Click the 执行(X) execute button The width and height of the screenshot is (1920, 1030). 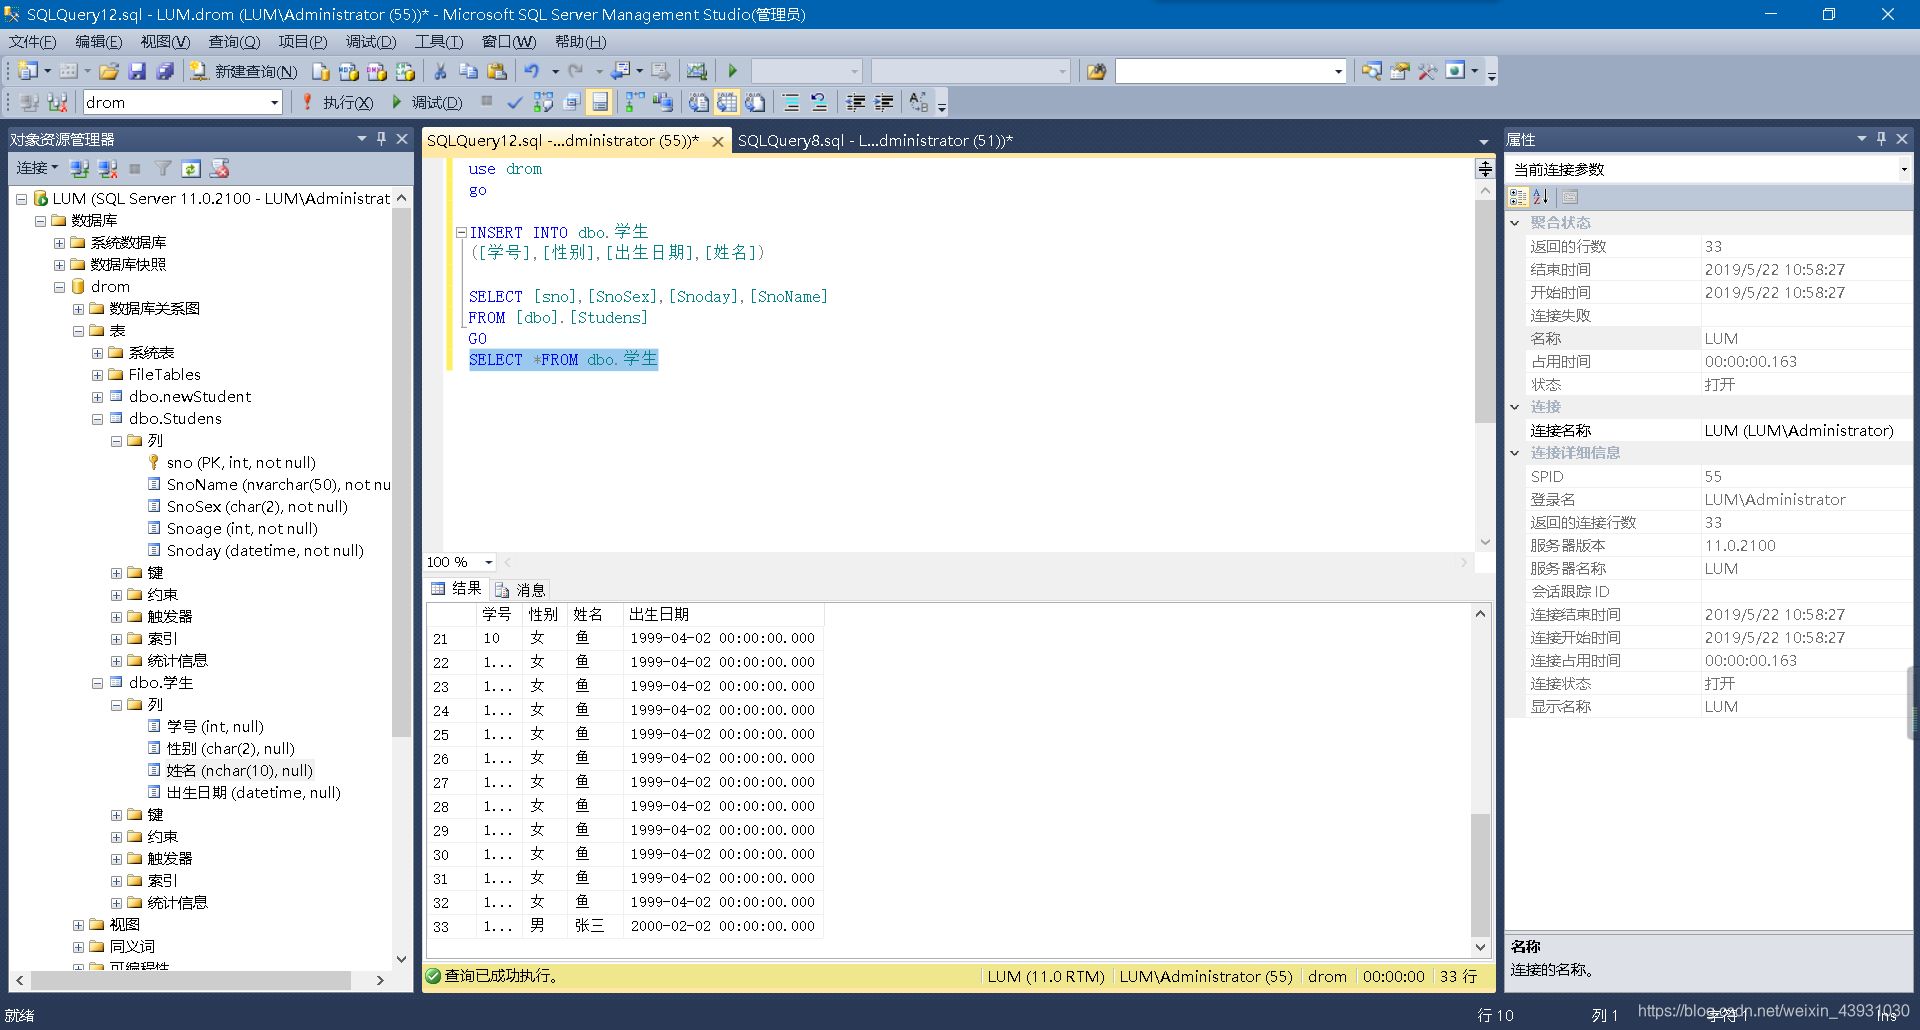pos(337,102)
